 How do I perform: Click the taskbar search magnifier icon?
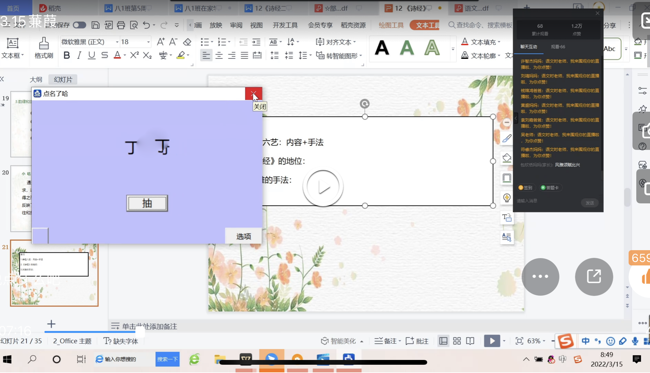[x=32, y=359]
